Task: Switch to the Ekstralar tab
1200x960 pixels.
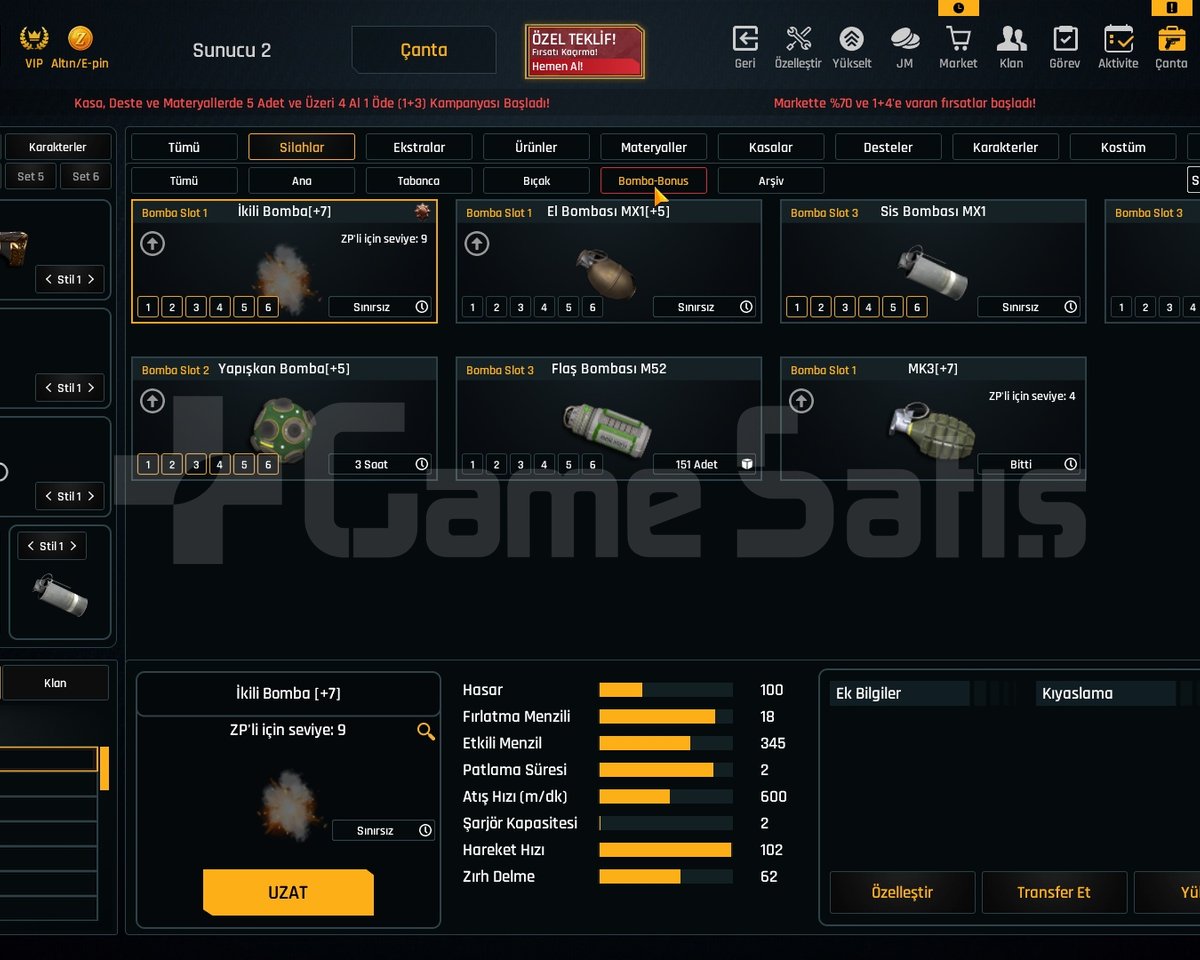Action: coord(419,147)
